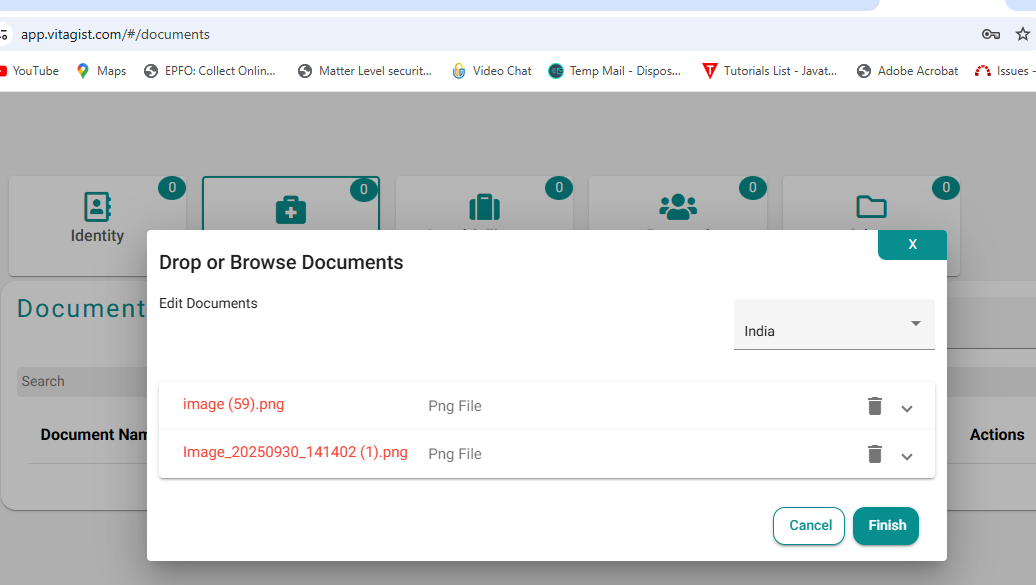
Task: Open the folder category card
Action: coord(871,205)
